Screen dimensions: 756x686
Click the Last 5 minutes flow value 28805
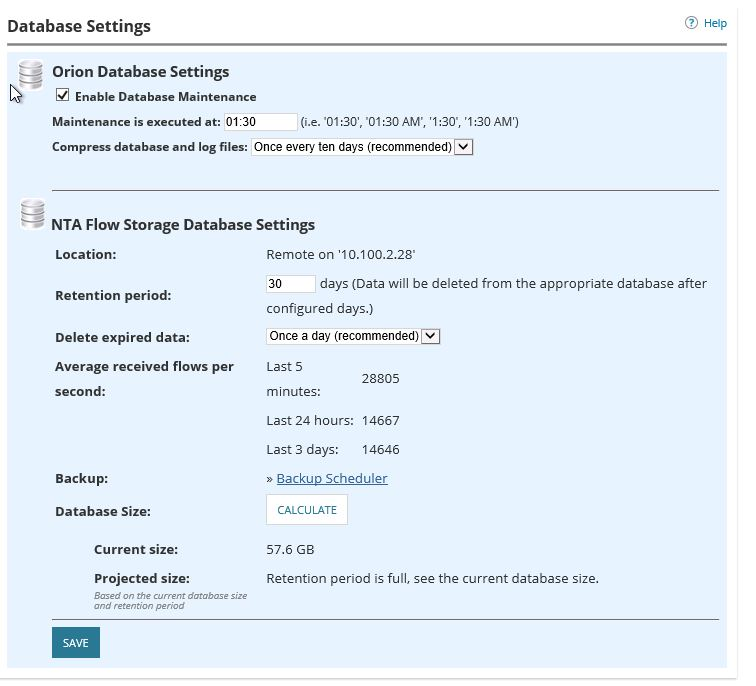(x=380, y=379)
